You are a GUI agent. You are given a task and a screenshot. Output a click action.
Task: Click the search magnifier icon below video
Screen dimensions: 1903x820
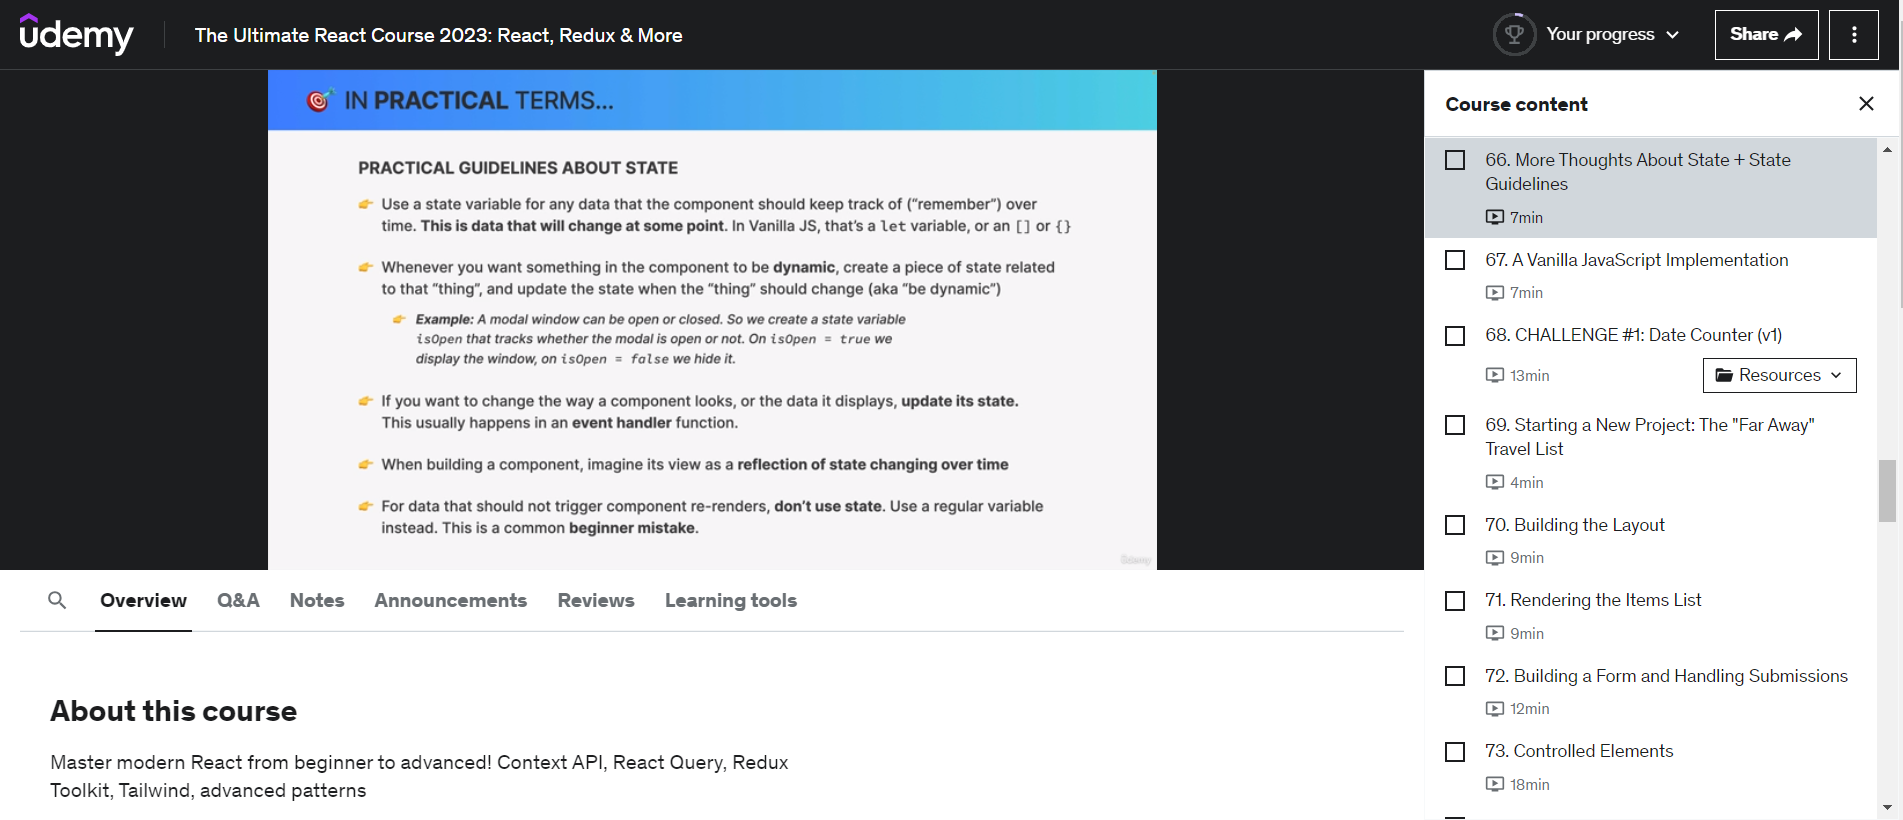click(x=57, y=600)
